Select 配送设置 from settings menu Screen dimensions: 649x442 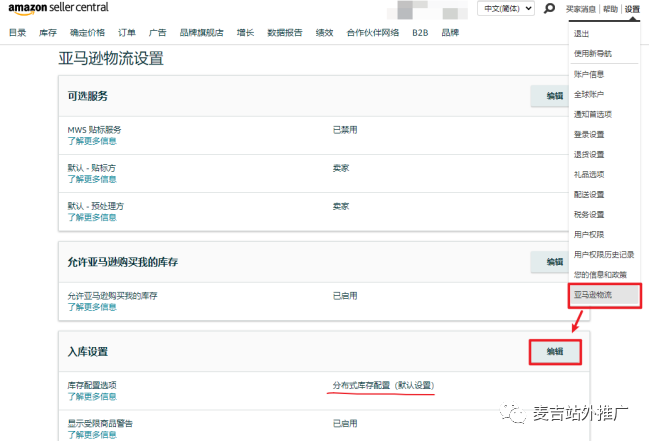[589, 195]
